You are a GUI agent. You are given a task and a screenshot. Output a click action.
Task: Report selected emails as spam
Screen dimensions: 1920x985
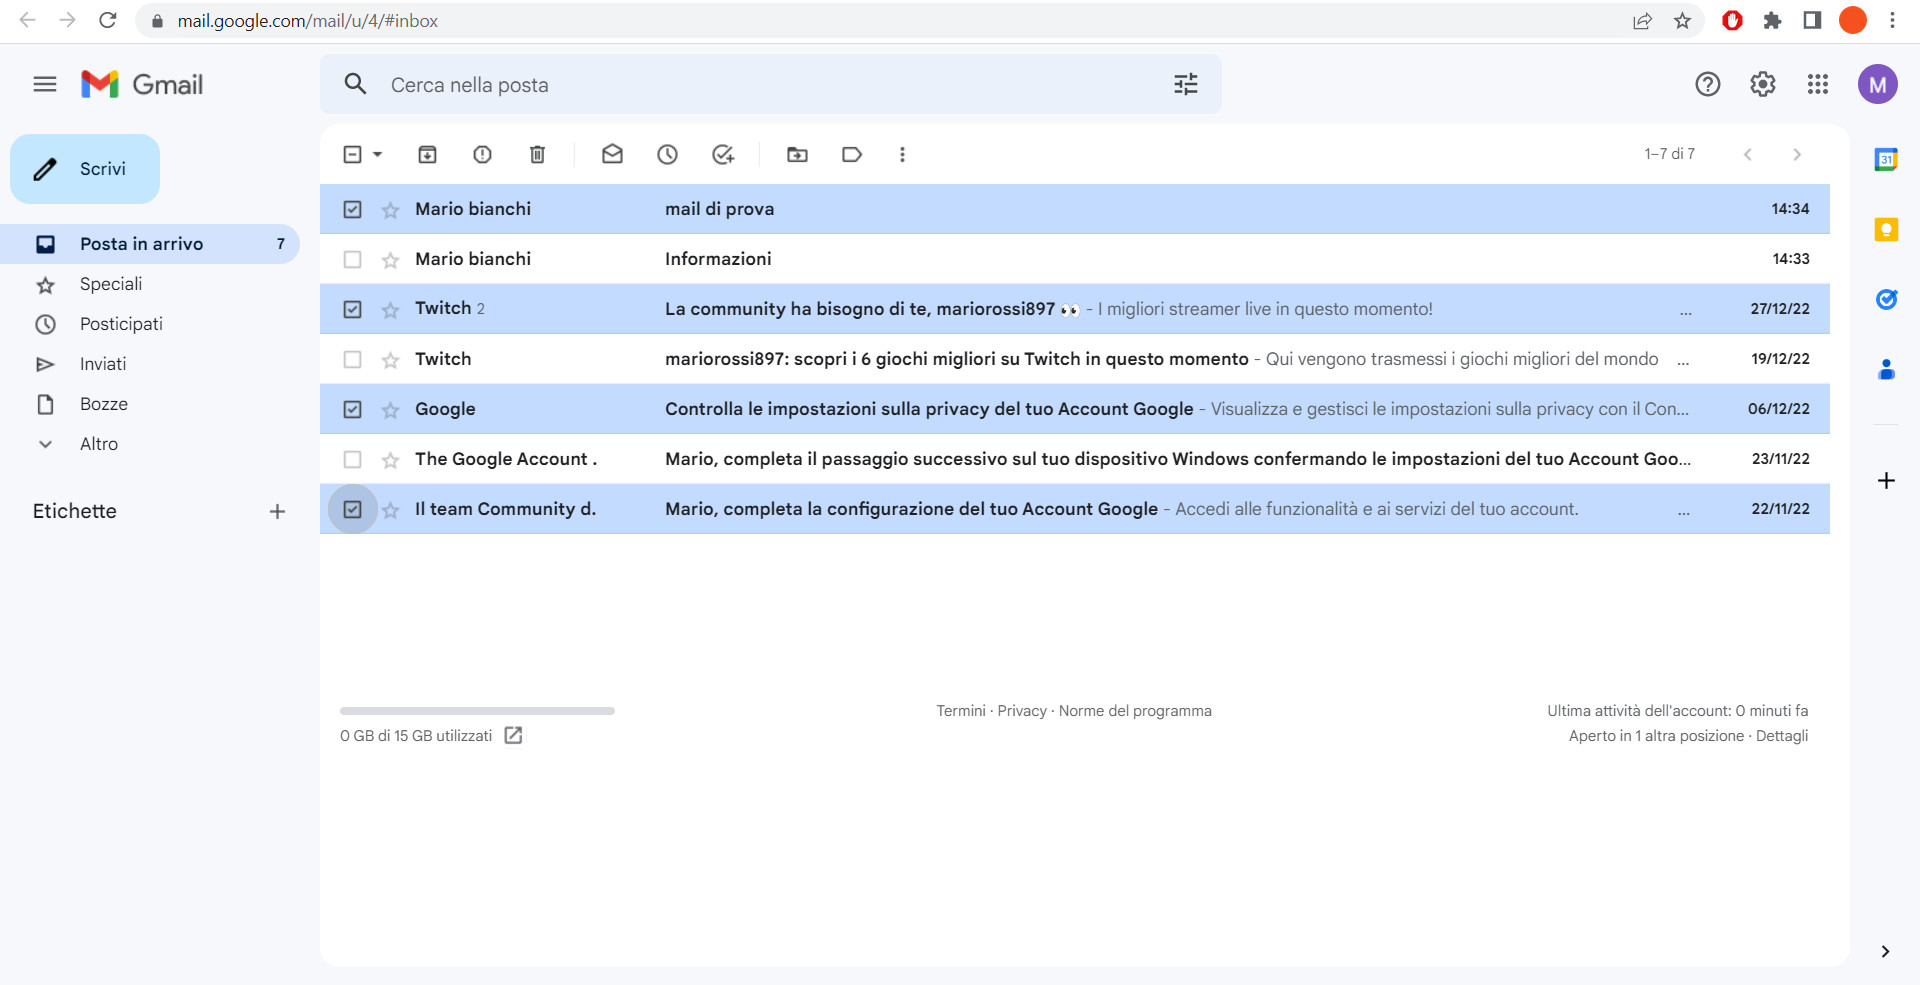click(482, 154)
